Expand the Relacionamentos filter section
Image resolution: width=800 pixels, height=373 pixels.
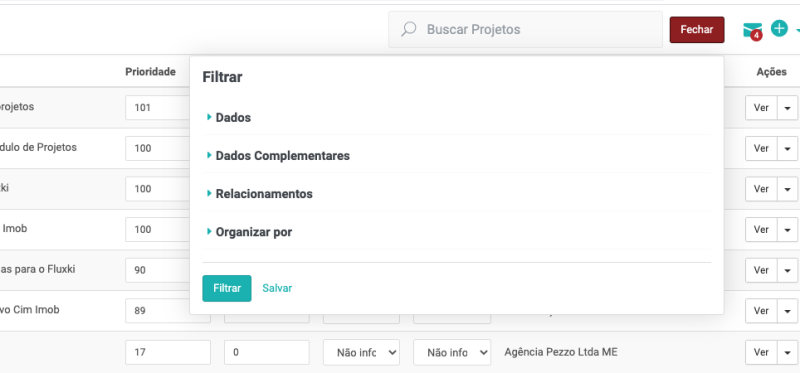[264, 194]
